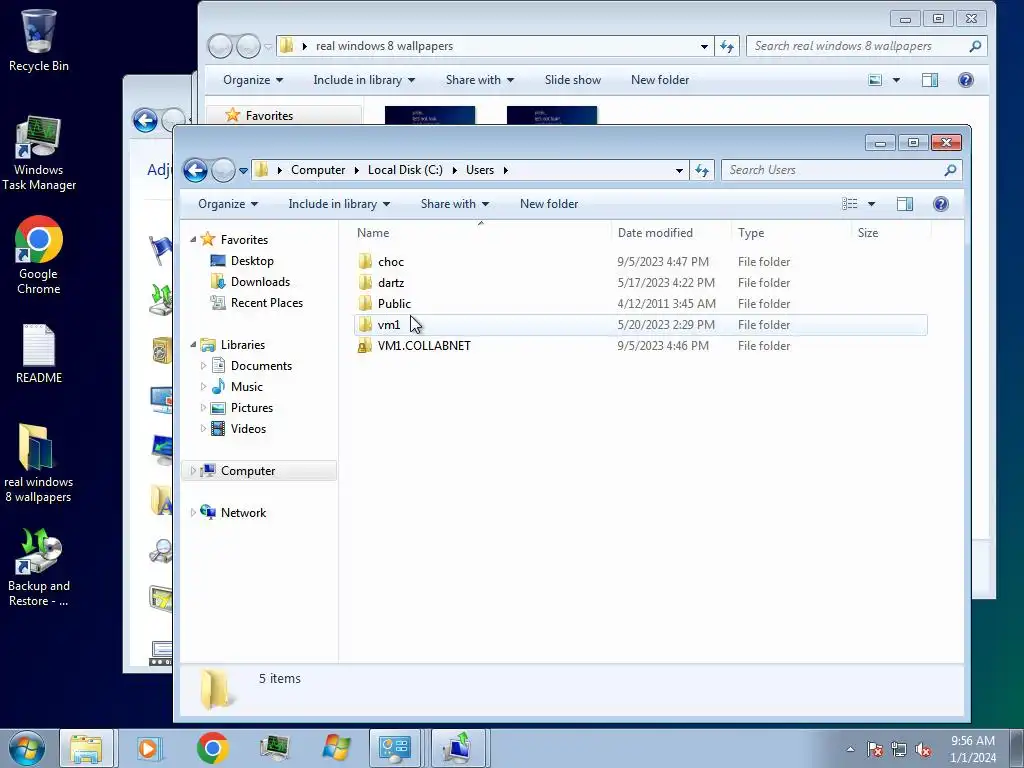Open Windows Task Manager desktop shortcut
The image size is (1024, 768).
click(x=39, y=153)
